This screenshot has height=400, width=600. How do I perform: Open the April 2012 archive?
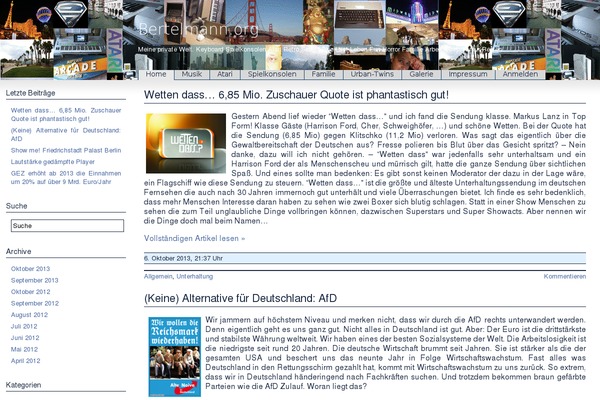coord(25,361)
